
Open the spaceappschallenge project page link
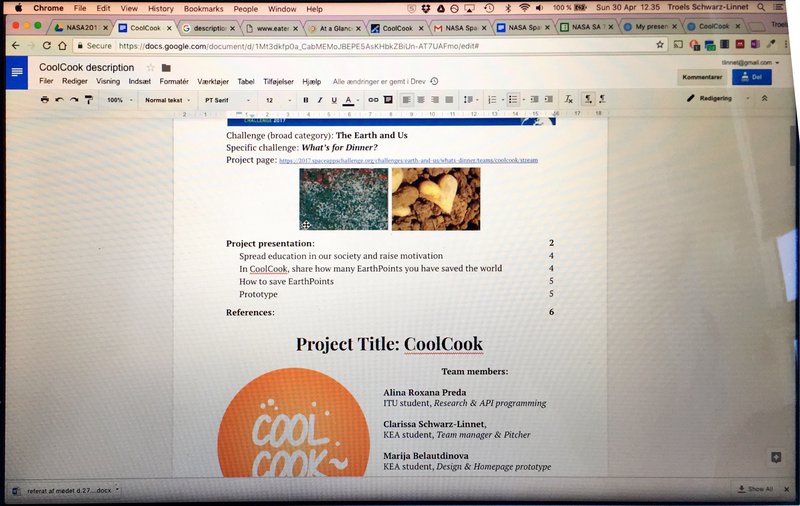(408, 160)
